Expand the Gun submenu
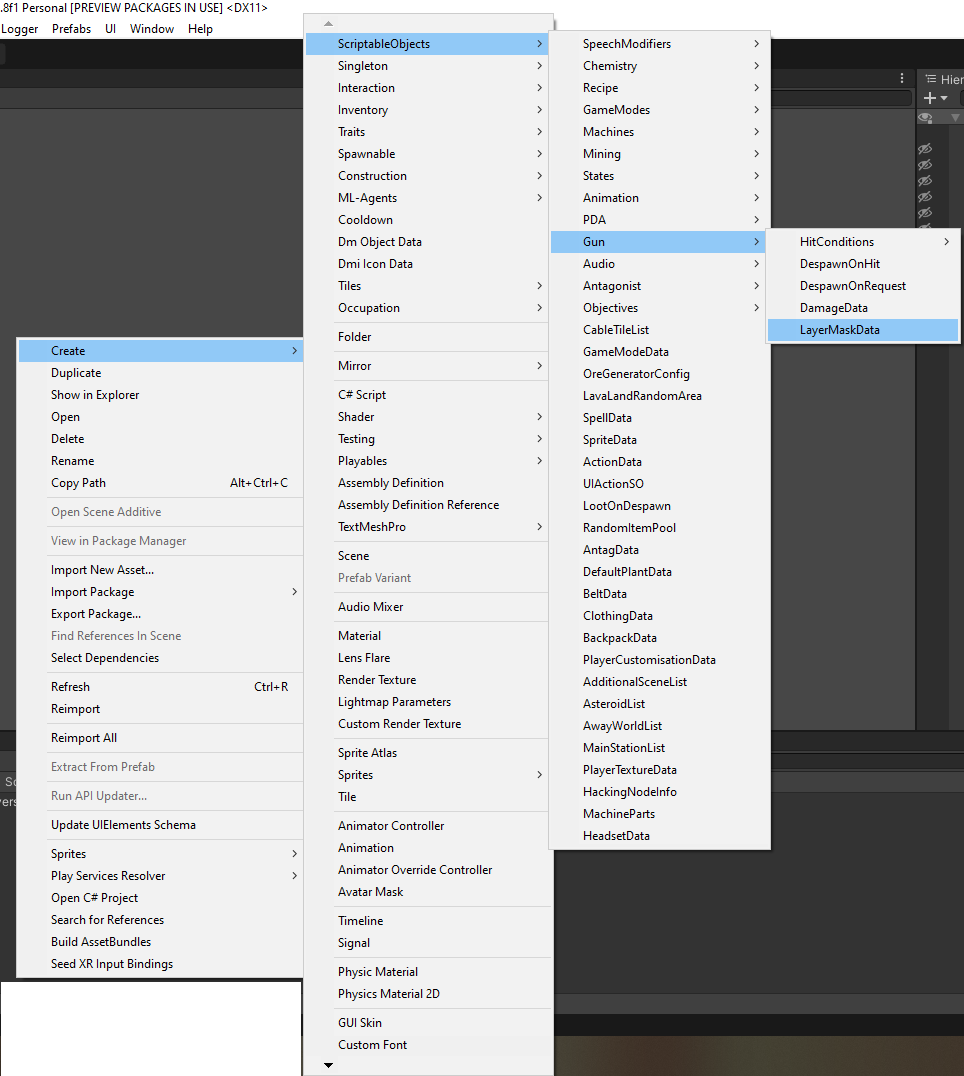The height and width of the screenshot is (1076, 964). pos(659,242)
